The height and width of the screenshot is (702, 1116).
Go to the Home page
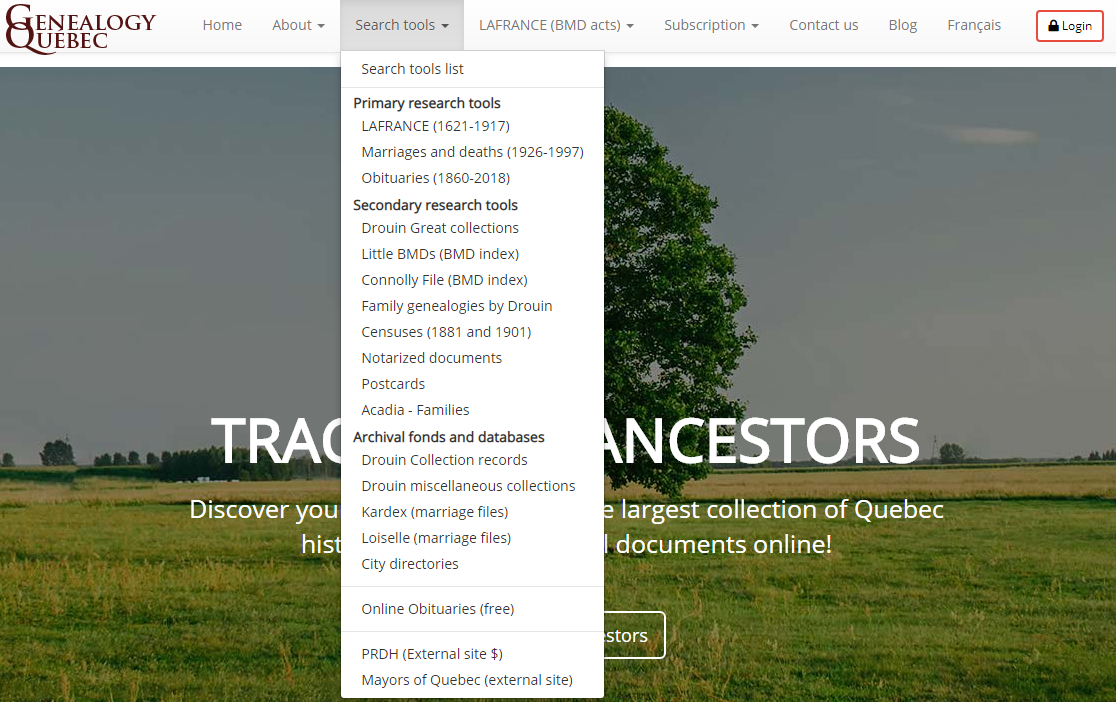point(222,25)
